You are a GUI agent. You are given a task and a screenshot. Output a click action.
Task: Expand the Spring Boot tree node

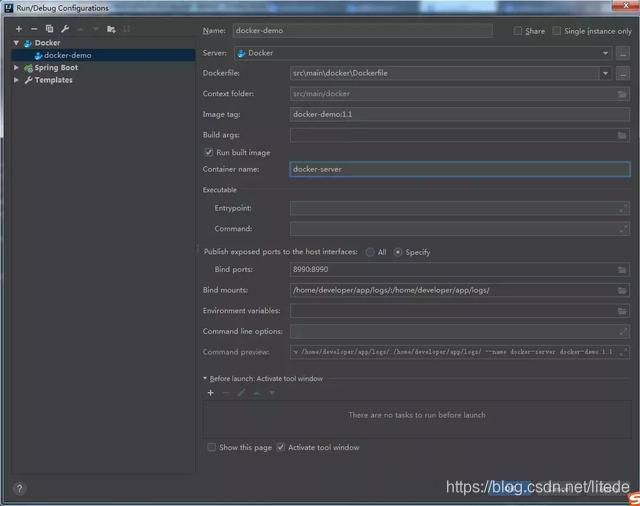tap(16, 68)
